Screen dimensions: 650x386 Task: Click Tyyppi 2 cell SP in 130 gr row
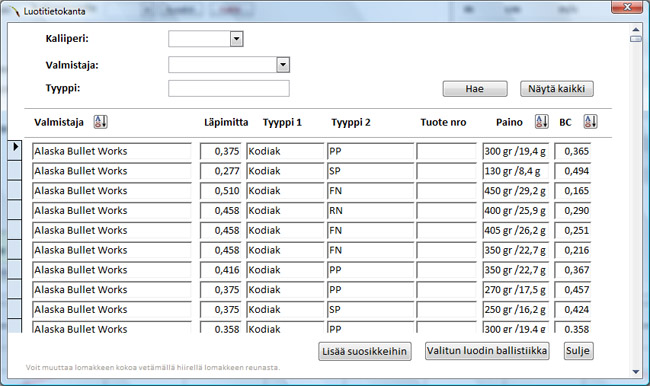pyautogui.click(x=370, y=171)
